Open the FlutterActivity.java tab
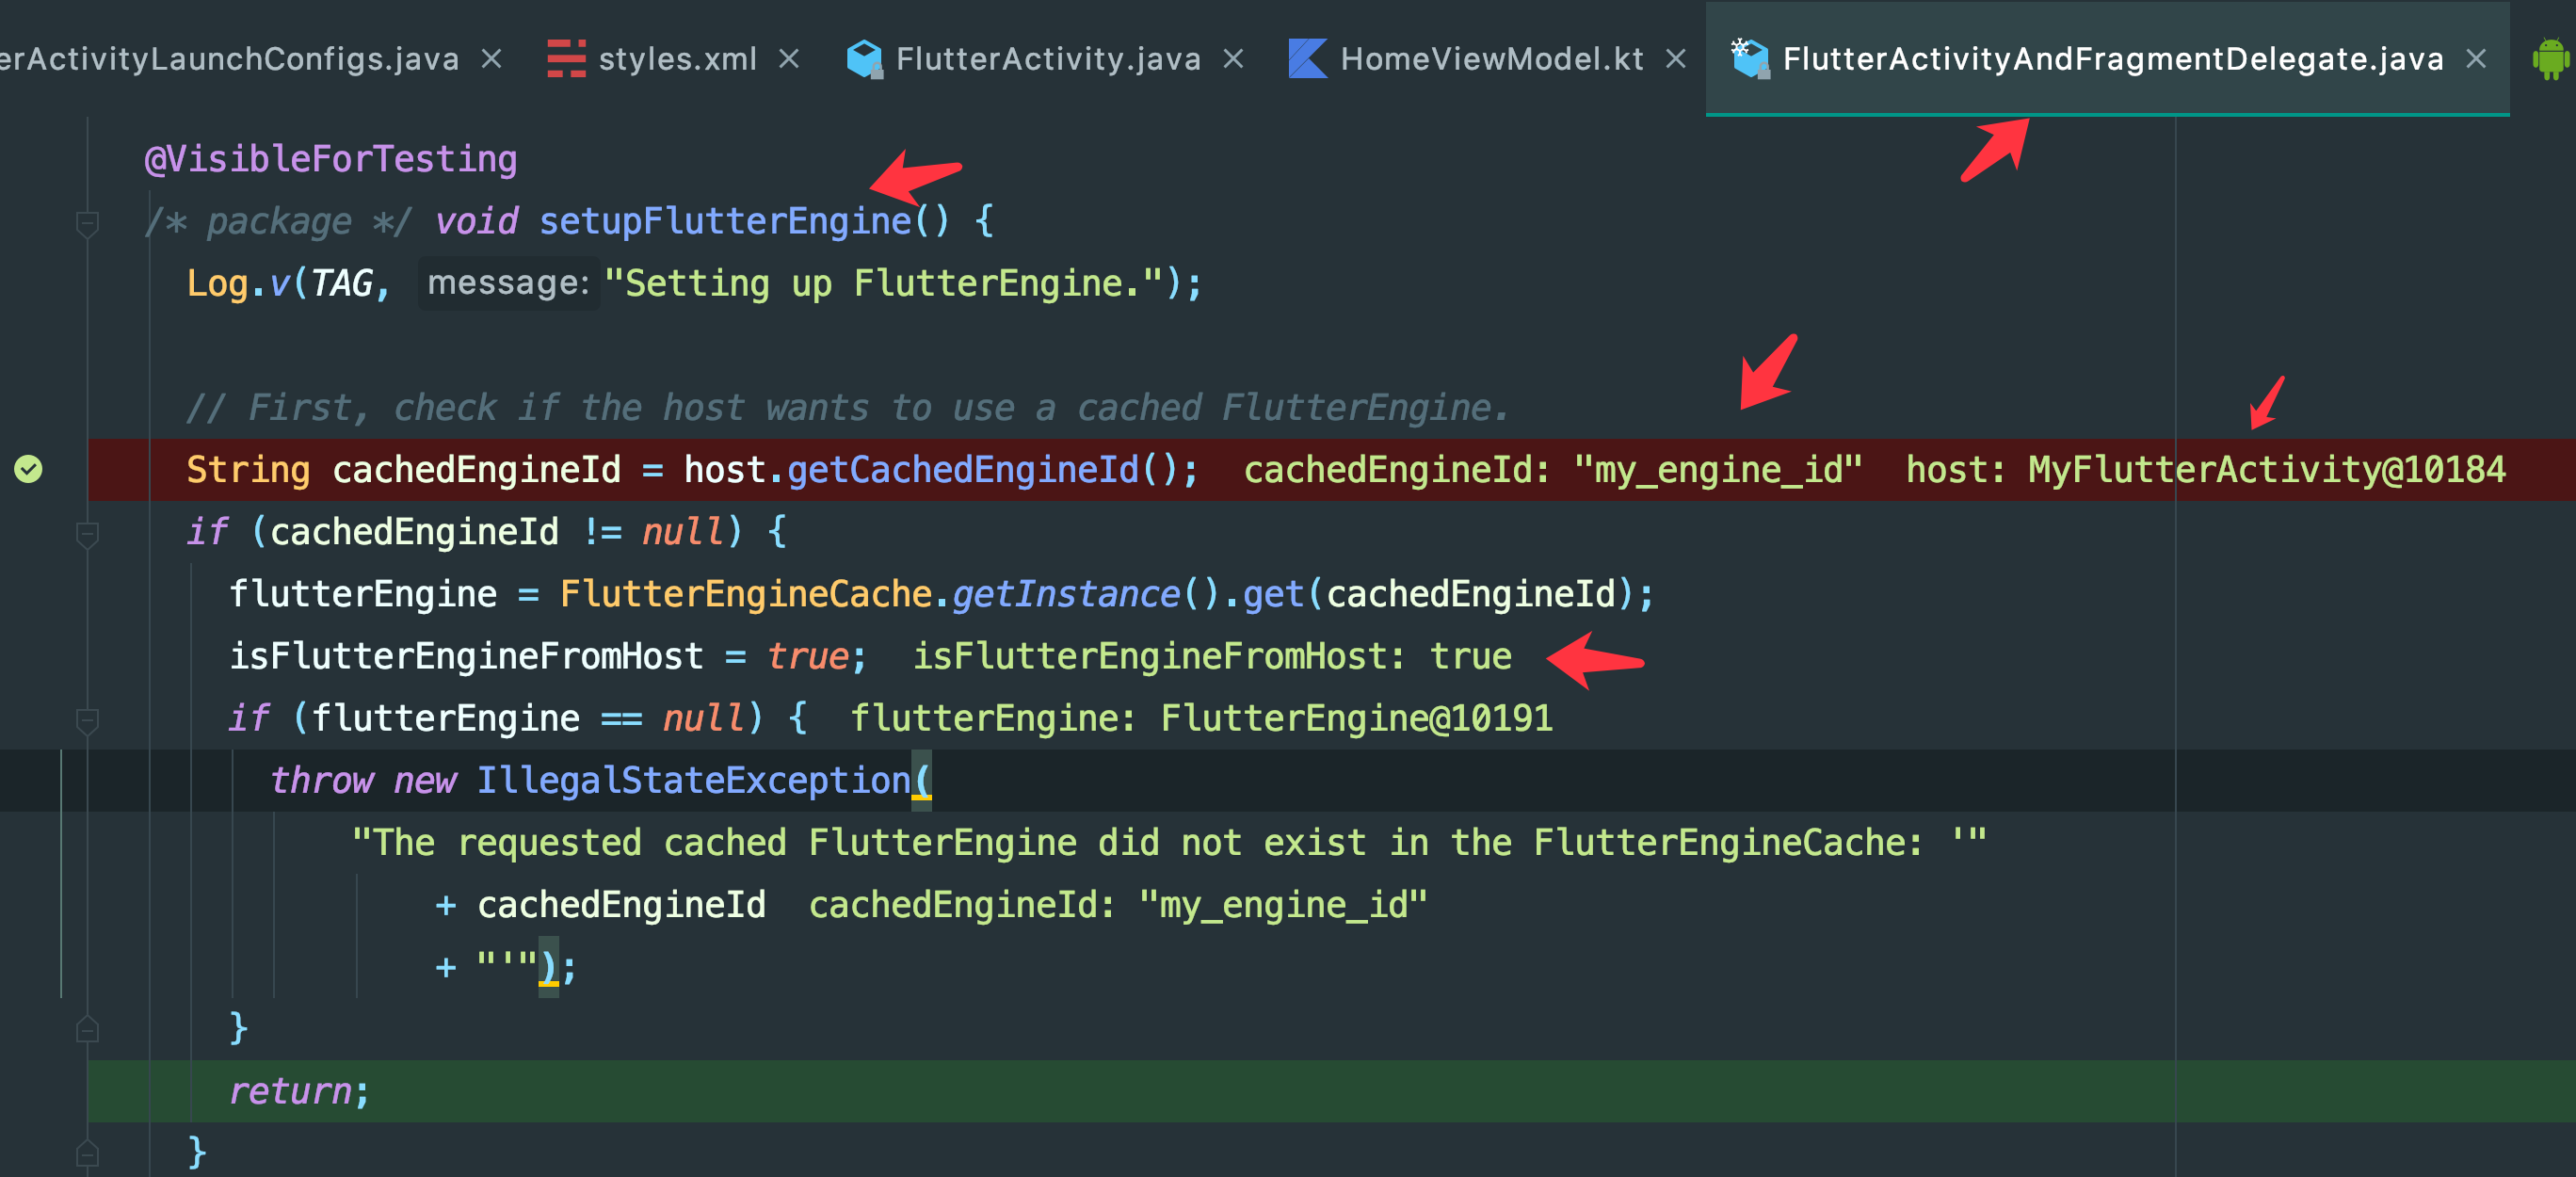Viewport: 2576px width, 1177px height. coord(1048,60)
